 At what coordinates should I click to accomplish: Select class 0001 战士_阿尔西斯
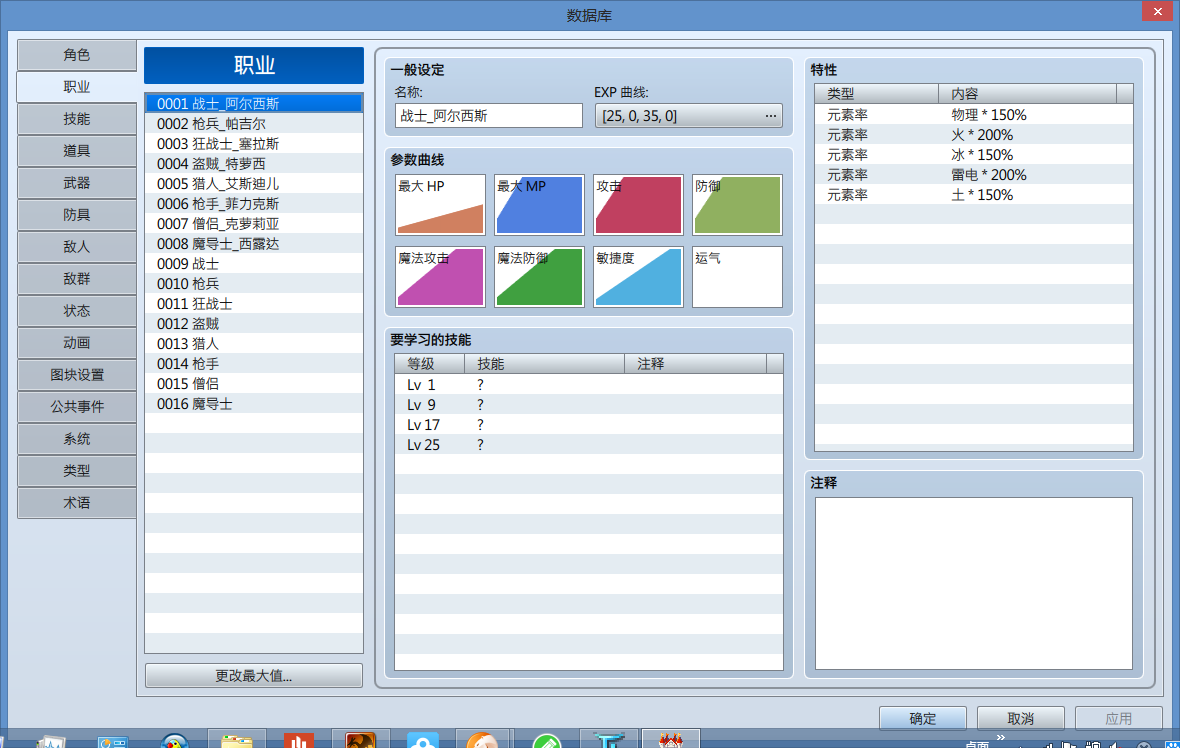click(254, 104)
